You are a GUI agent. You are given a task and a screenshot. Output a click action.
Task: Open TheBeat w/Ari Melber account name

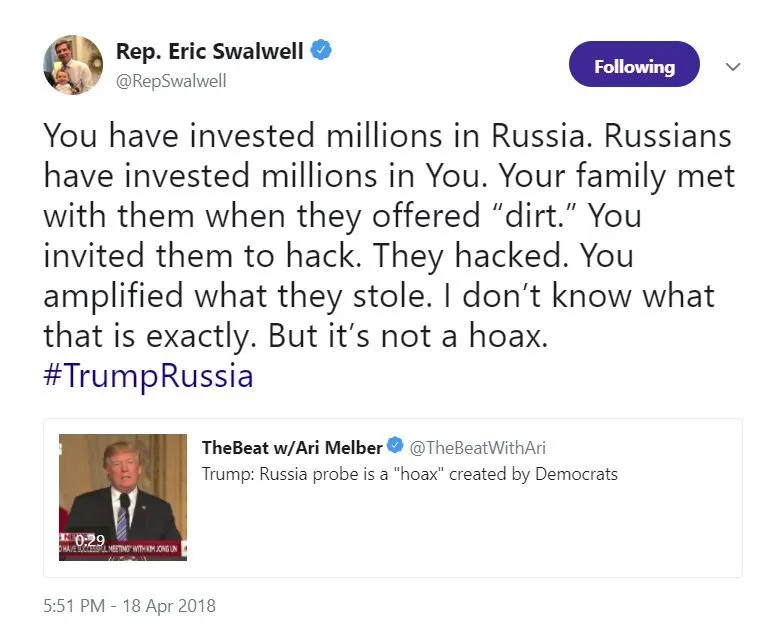292,447
